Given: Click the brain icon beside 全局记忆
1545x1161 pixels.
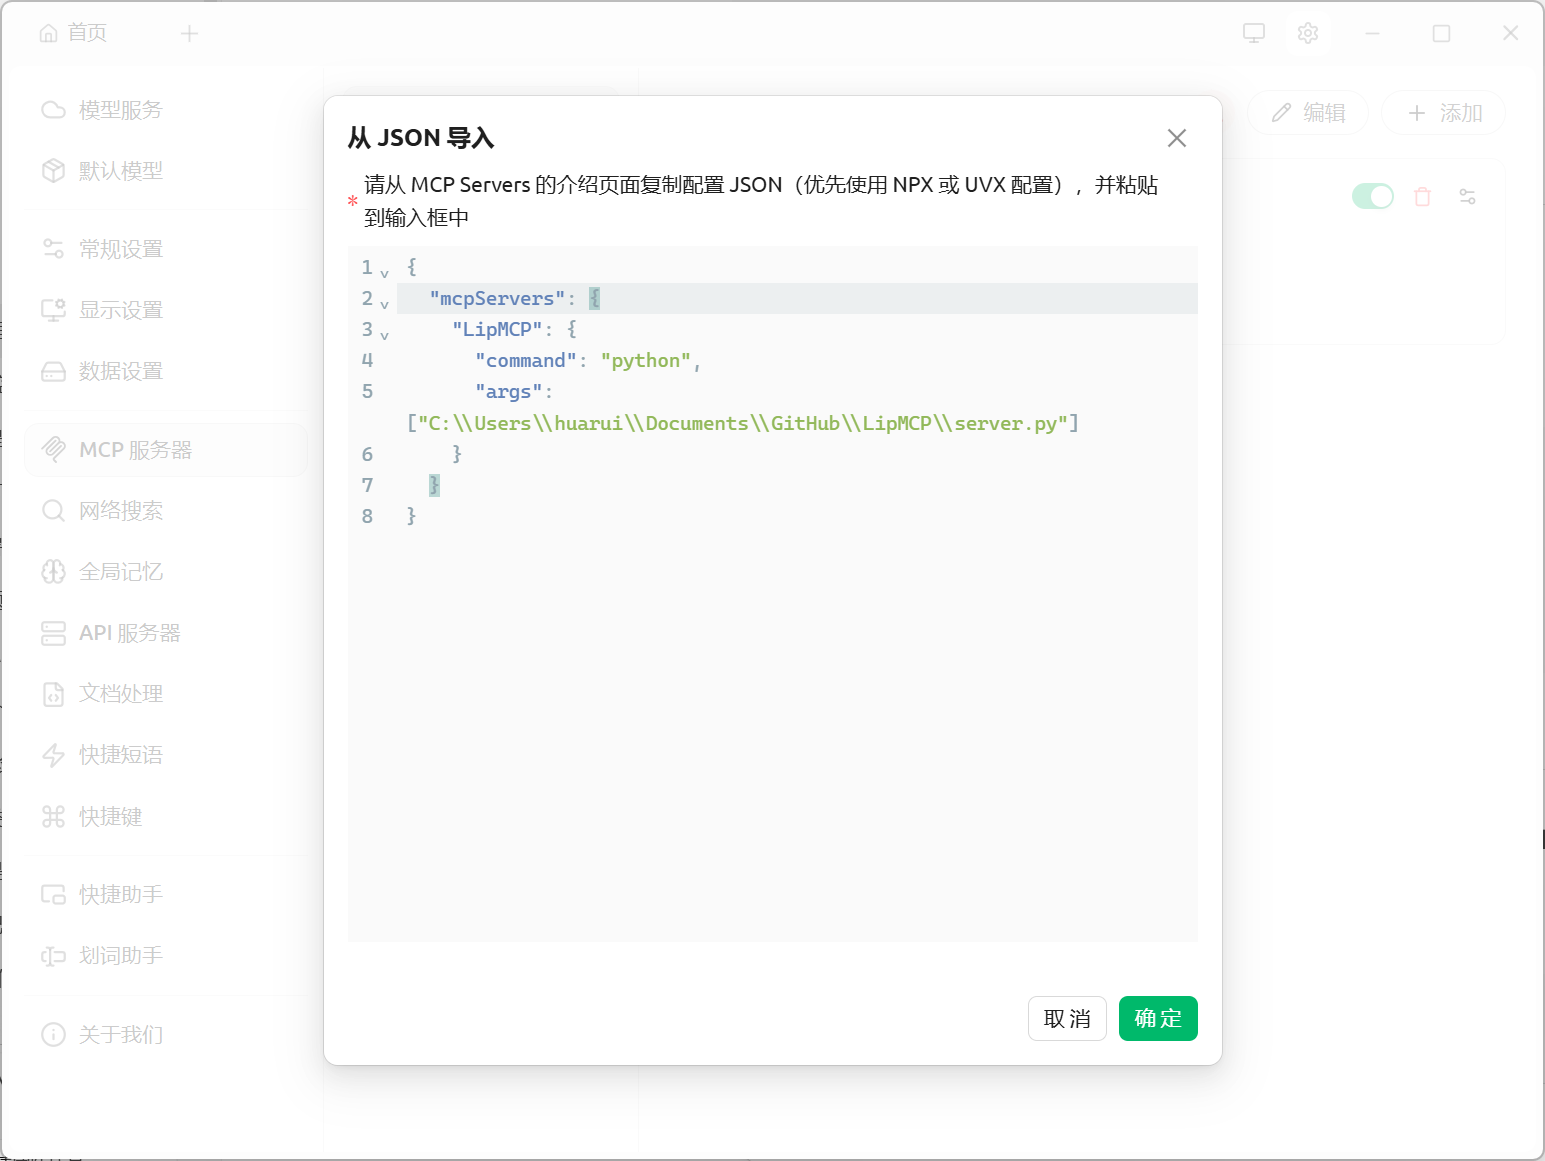Looking at the screenshot, I should 53,572.
